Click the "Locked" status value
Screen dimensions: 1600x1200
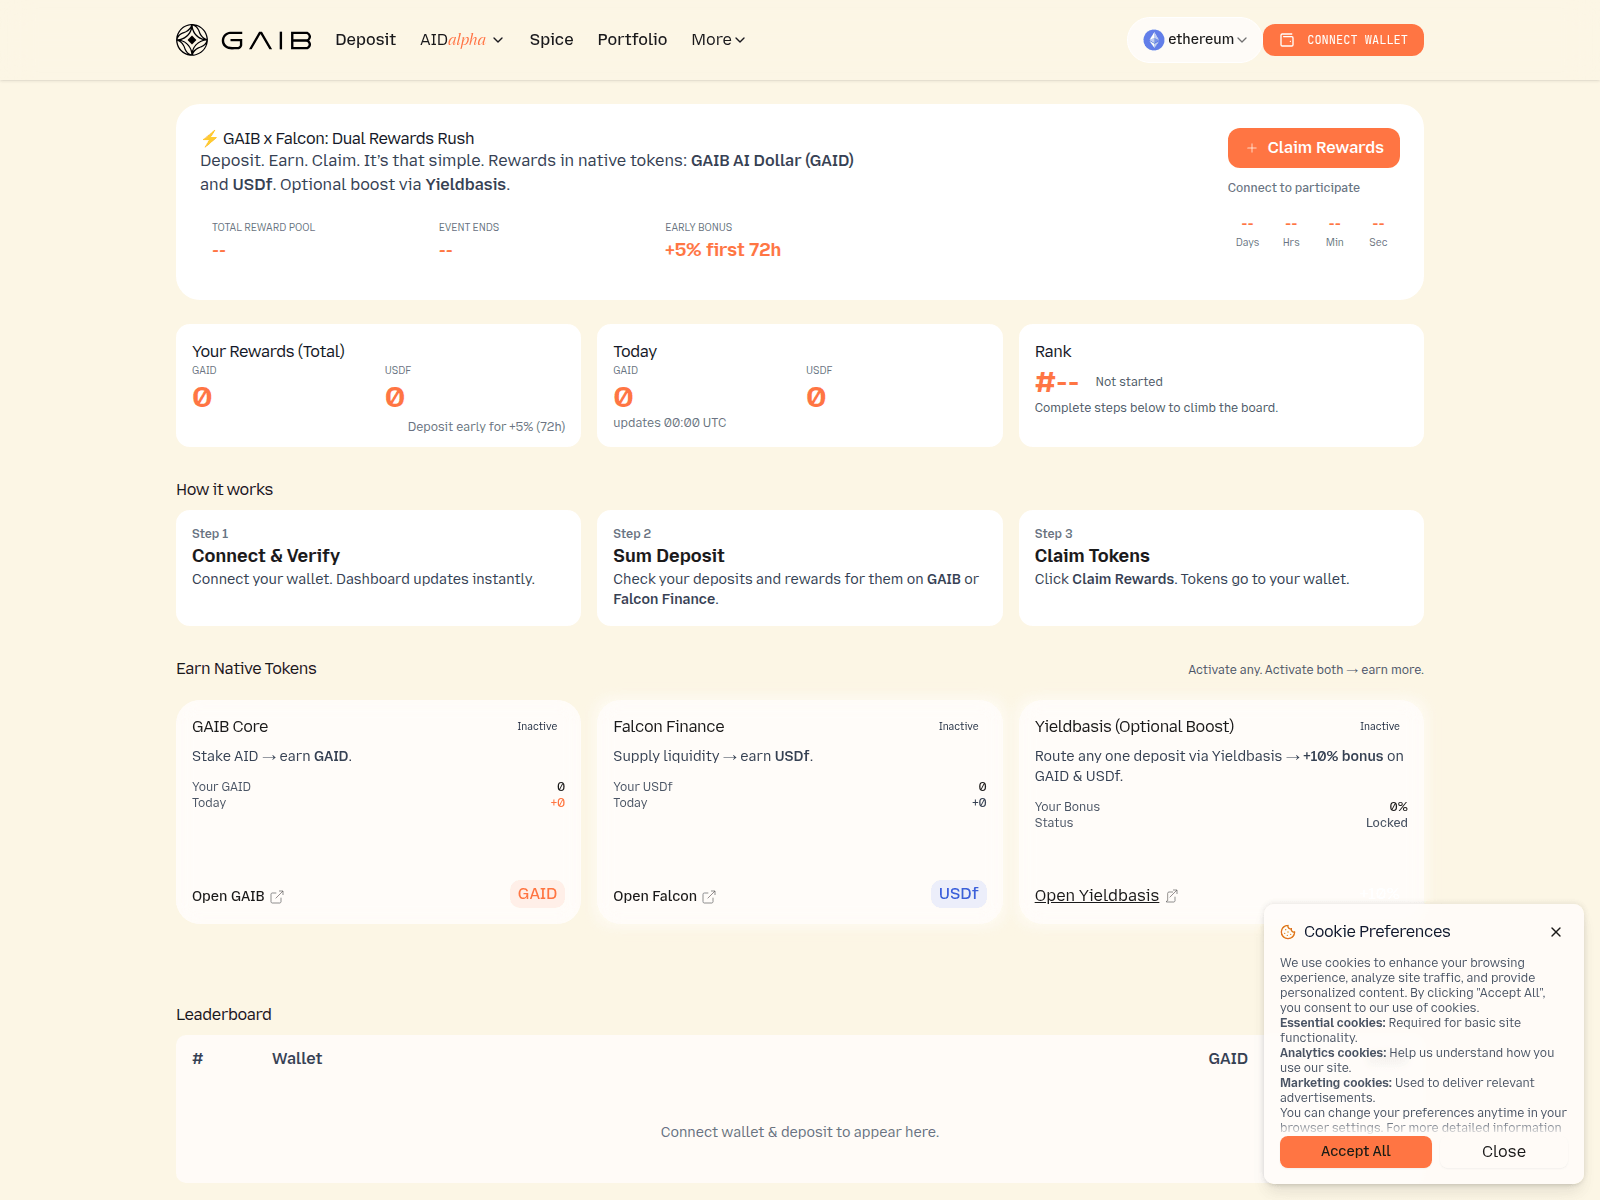[x=1386, y=823]
